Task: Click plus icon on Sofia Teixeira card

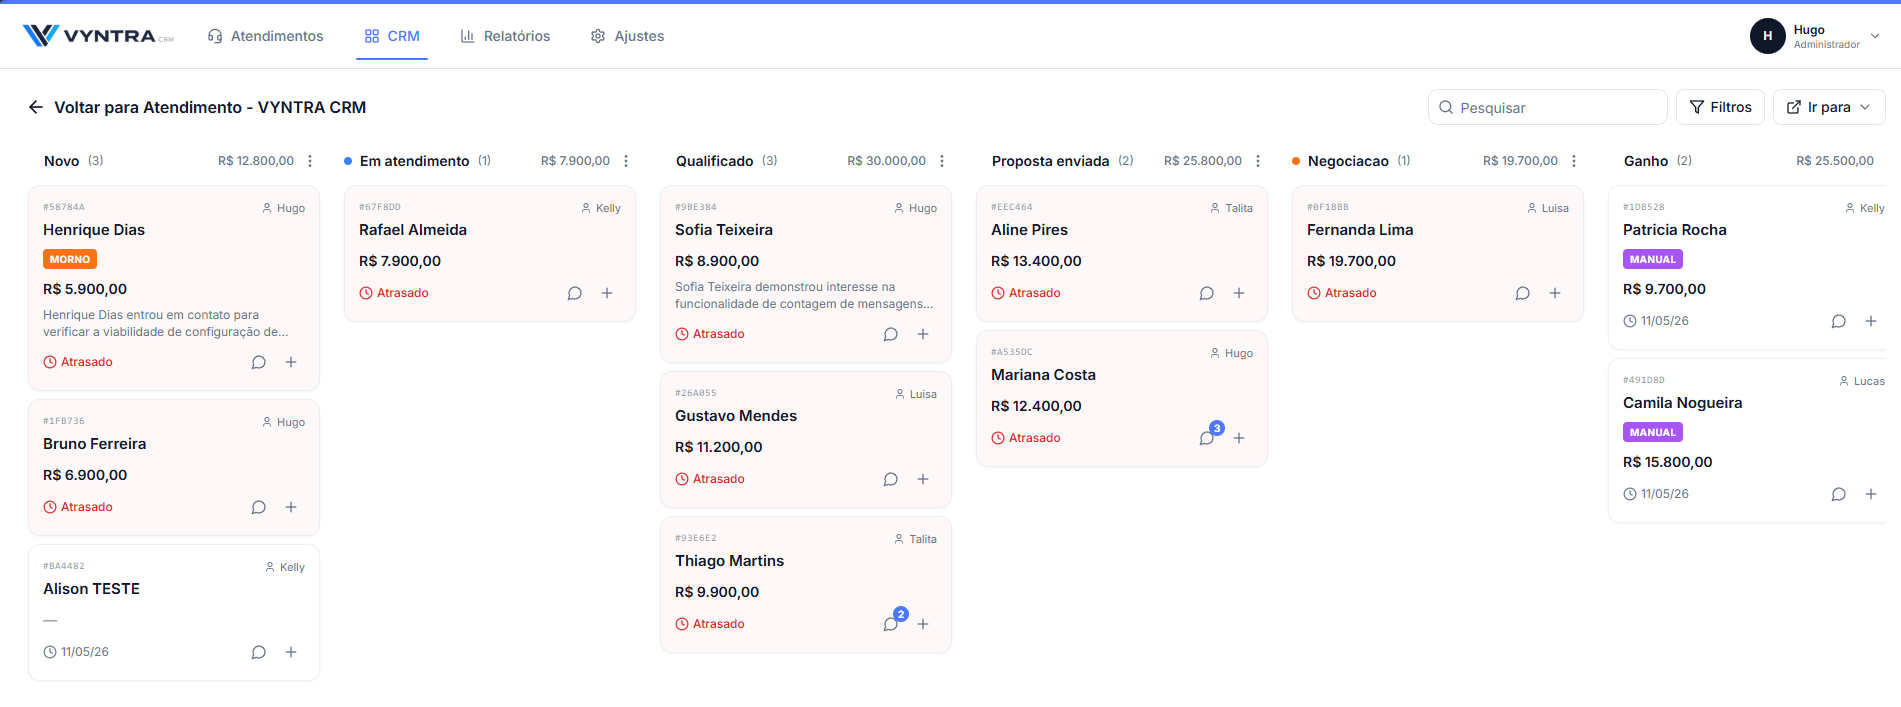Action: (923, 334)
